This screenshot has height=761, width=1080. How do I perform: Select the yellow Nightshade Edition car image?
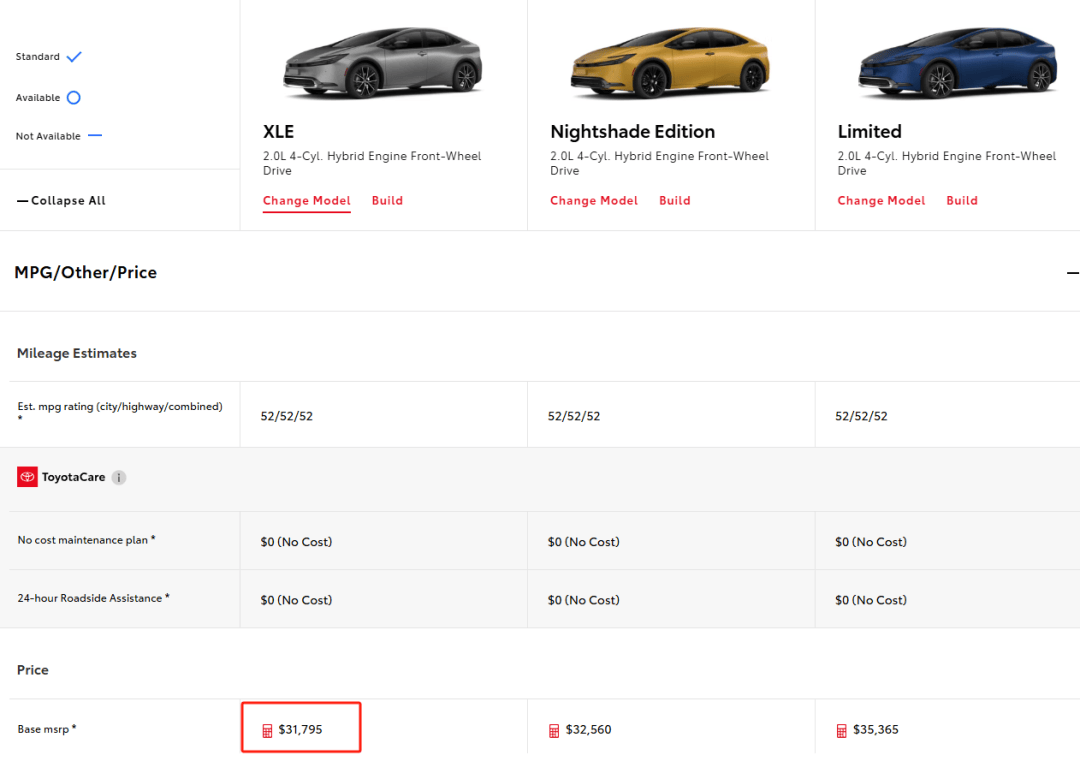tap(670, 63)
